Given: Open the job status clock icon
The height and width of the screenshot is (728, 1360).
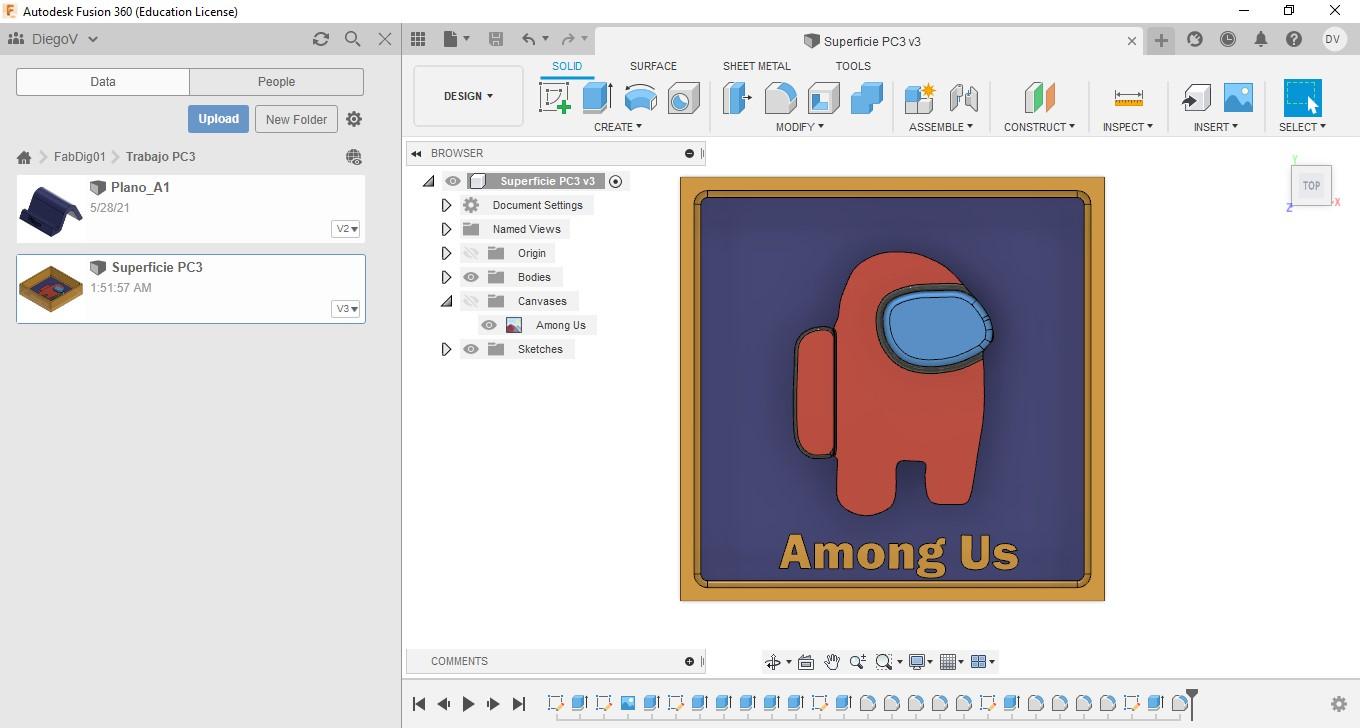Looking at the screenshot, I should point(1227,39).
